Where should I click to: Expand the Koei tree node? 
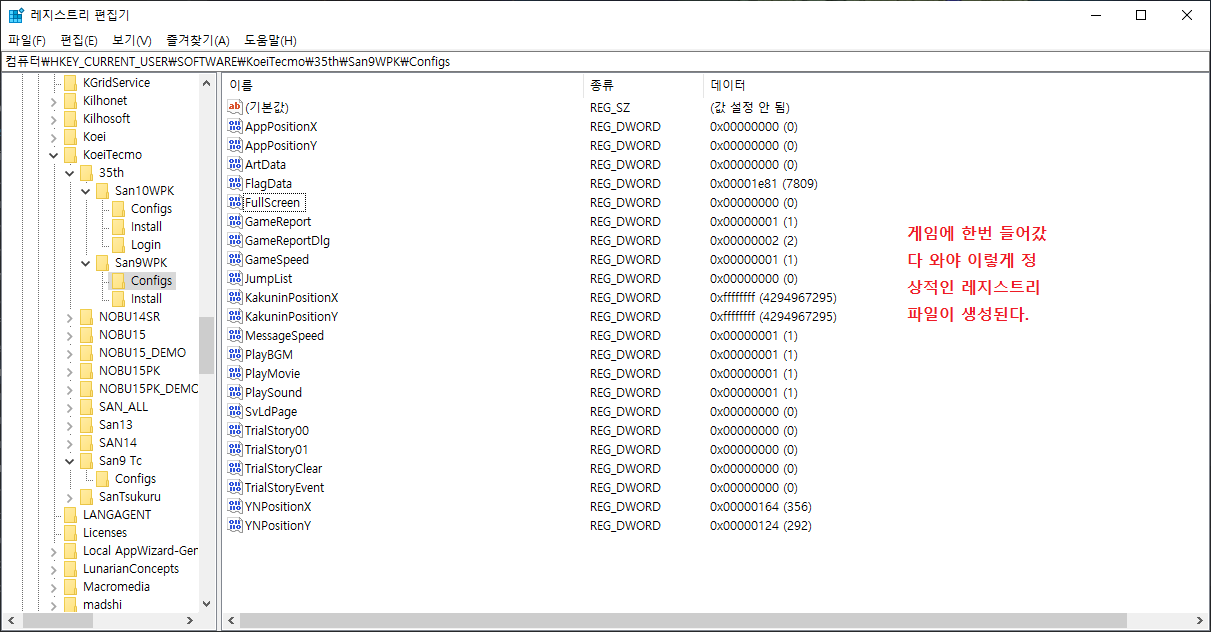pos(53,137)
